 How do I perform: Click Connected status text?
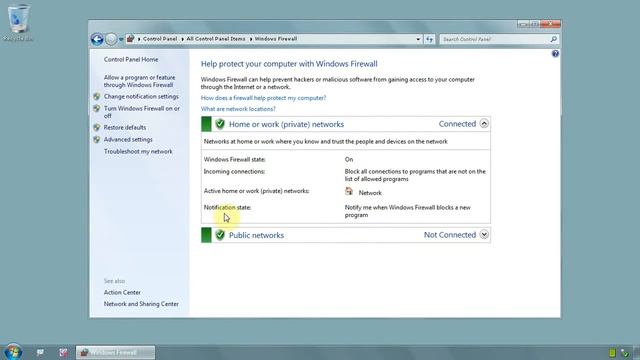tap(457, 124)
